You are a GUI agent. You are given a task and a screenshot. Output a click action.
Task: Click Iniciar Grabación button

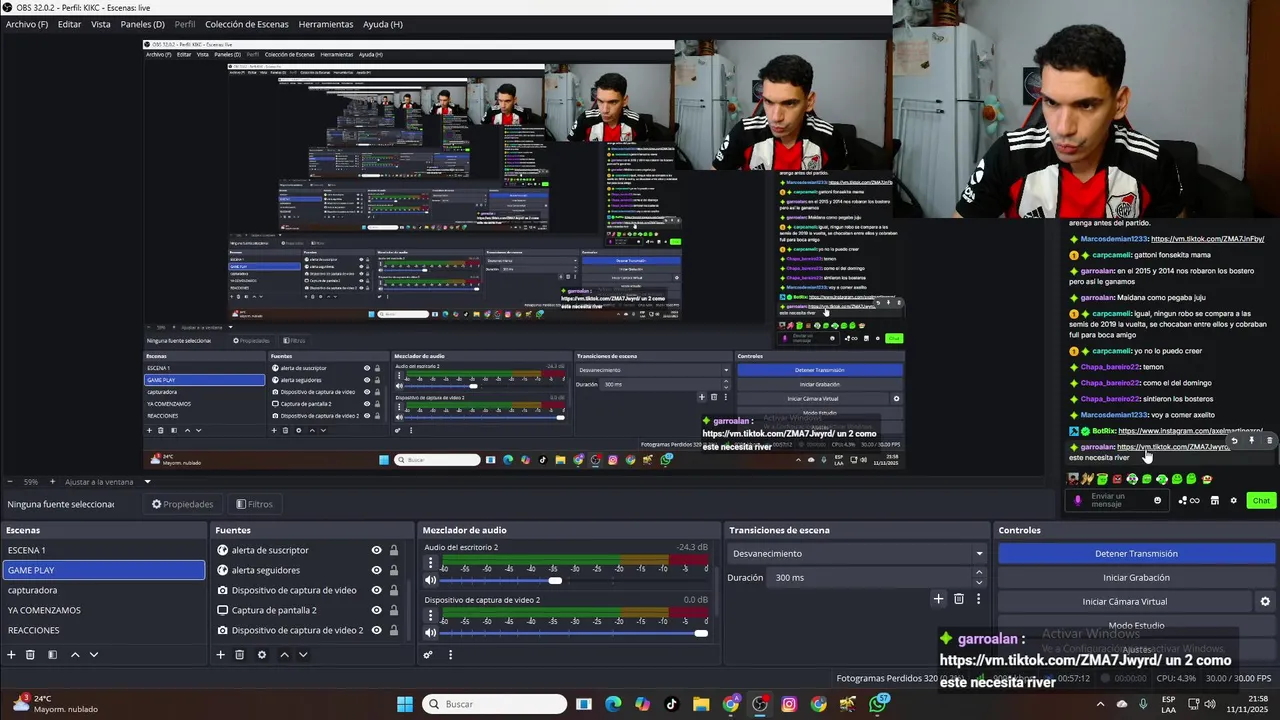[1136, 577]
